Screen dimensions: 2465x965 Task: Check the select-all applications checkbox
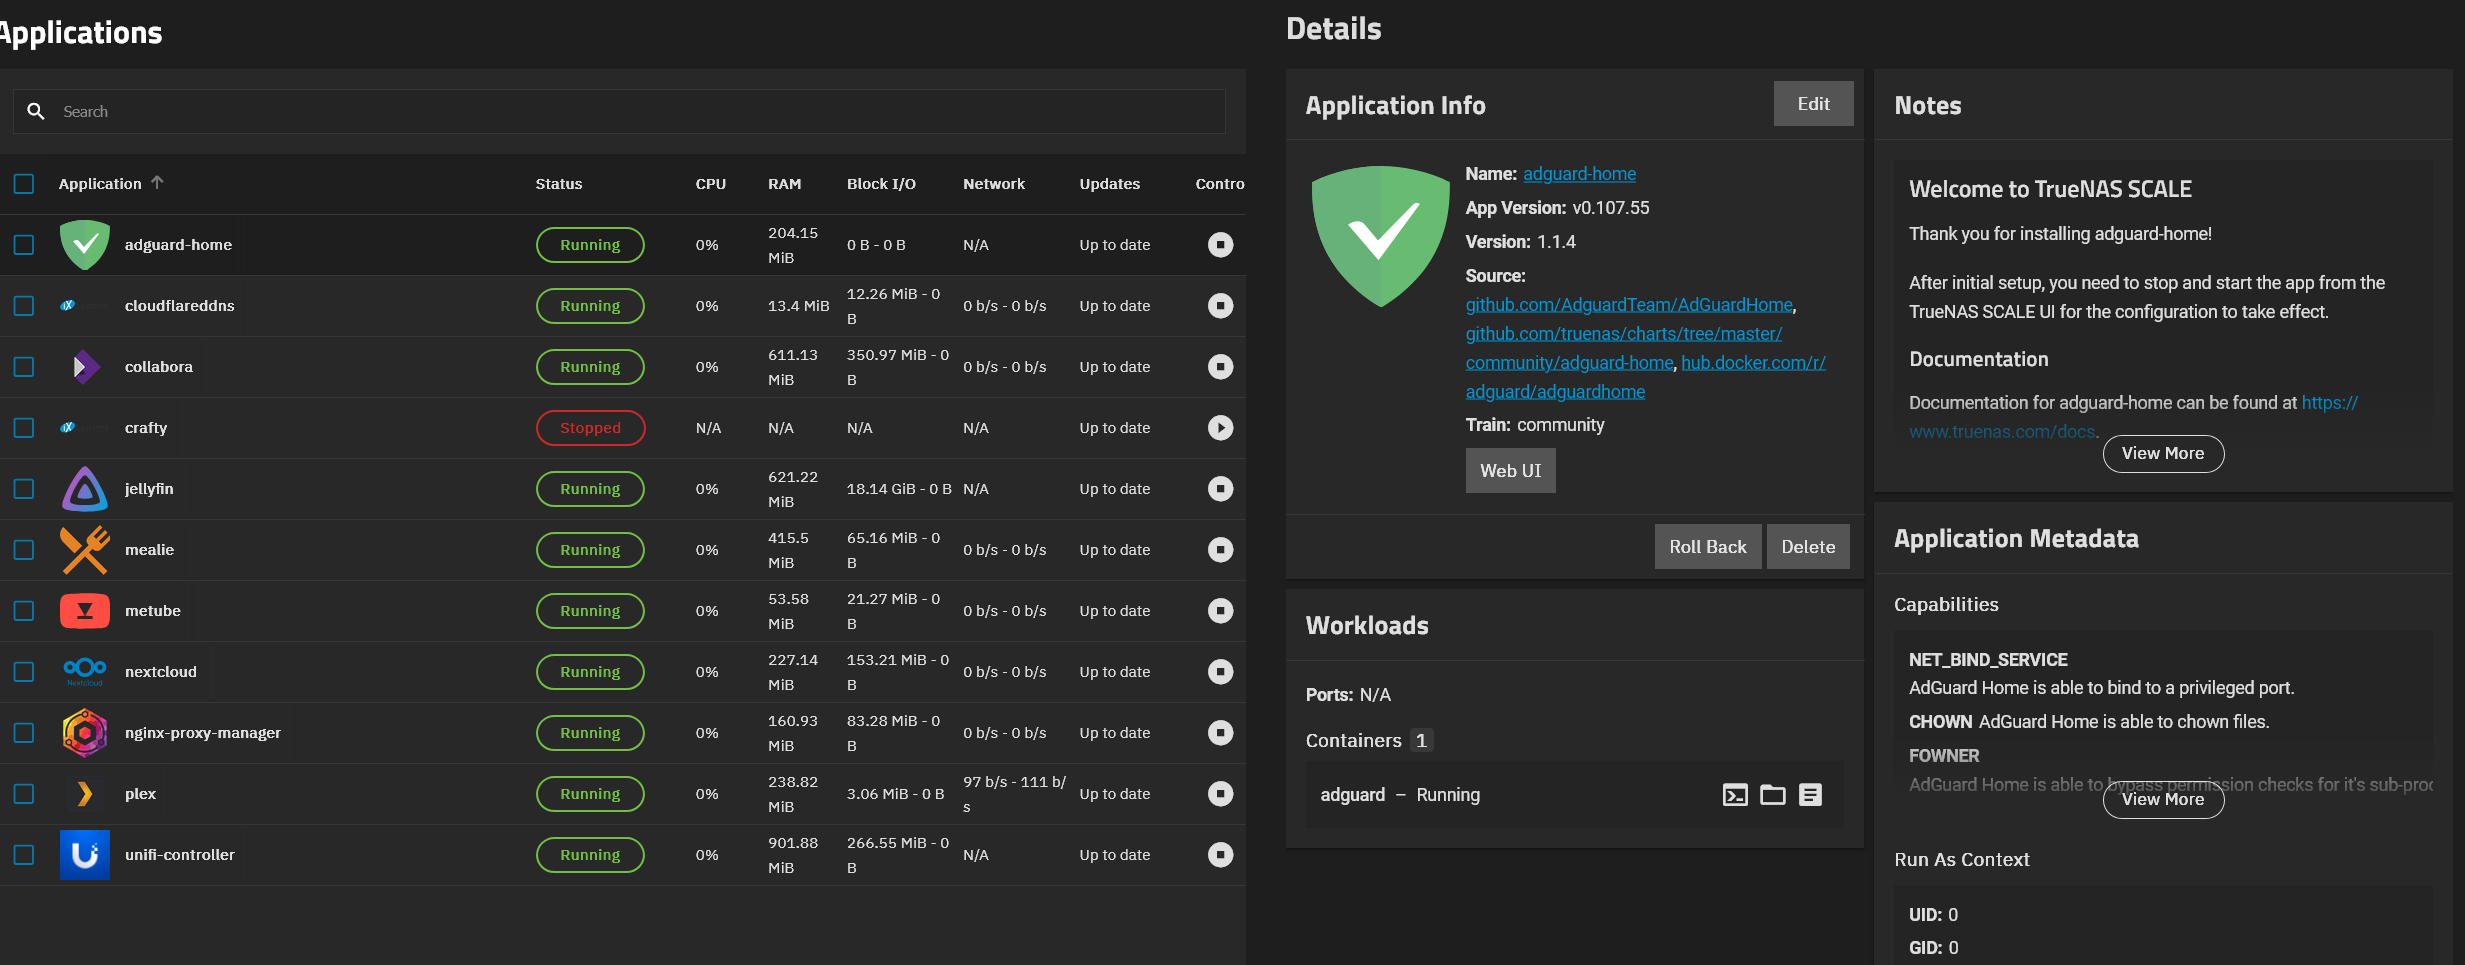(x=24, y=184)
